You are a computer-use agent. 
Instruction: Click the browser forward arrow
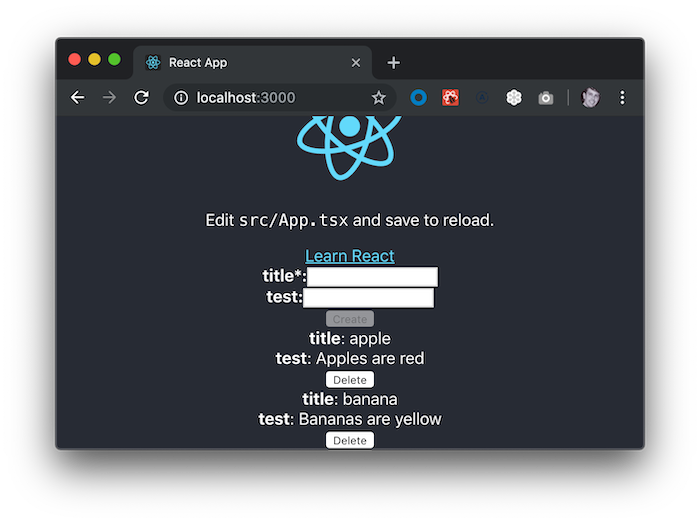point(109,97)
